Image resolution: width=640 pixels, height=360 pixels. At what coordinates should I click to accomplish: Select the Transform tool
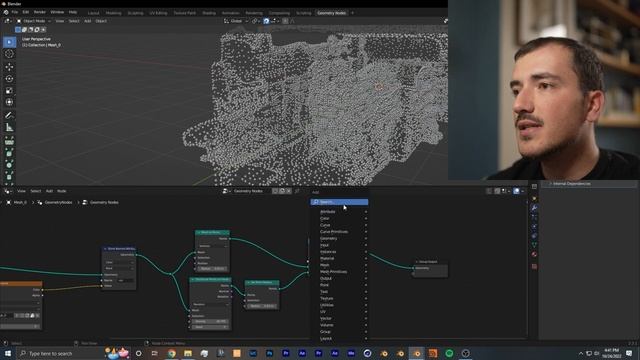tap(9, 102)
